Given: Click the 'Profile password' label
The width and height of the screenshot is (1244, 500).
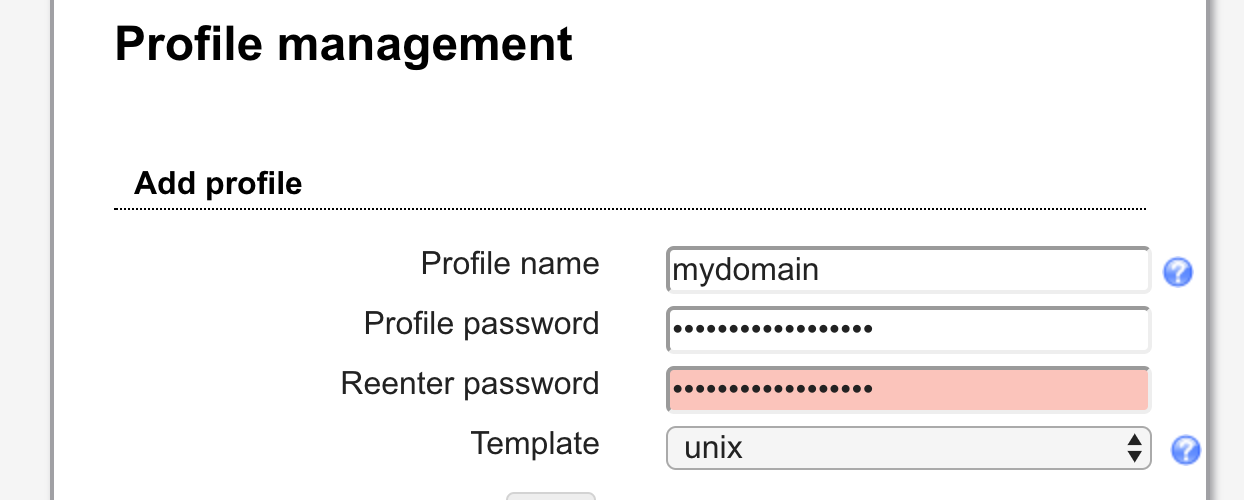Looking at the screenshot, I should (x=481, y=324).
